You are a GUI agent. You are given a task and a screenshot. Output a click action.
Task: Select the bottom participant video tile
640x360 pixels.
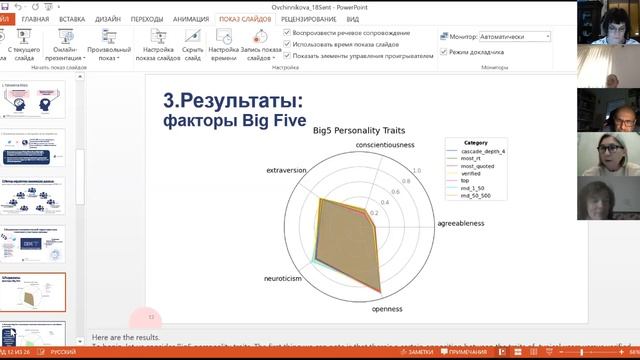(x=609, y=198)
